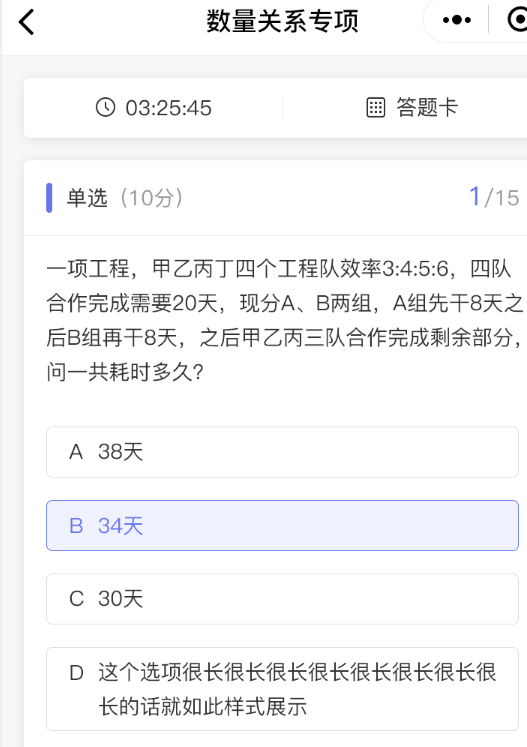The width and height of the screenshot is (527, 747).
Task: Click the clock timer icon
Action: [x=105, y=107]
